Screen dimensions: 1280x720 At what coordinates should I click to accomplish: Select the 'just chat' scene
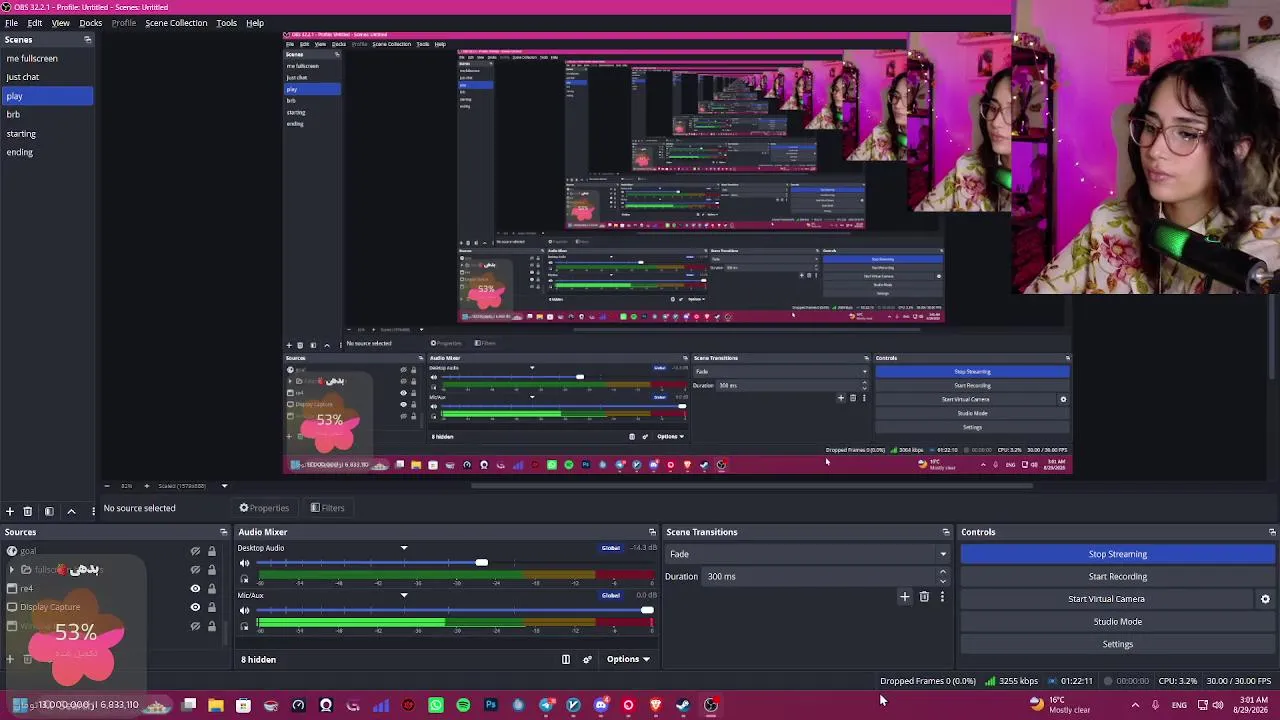(x=47, y=77)
